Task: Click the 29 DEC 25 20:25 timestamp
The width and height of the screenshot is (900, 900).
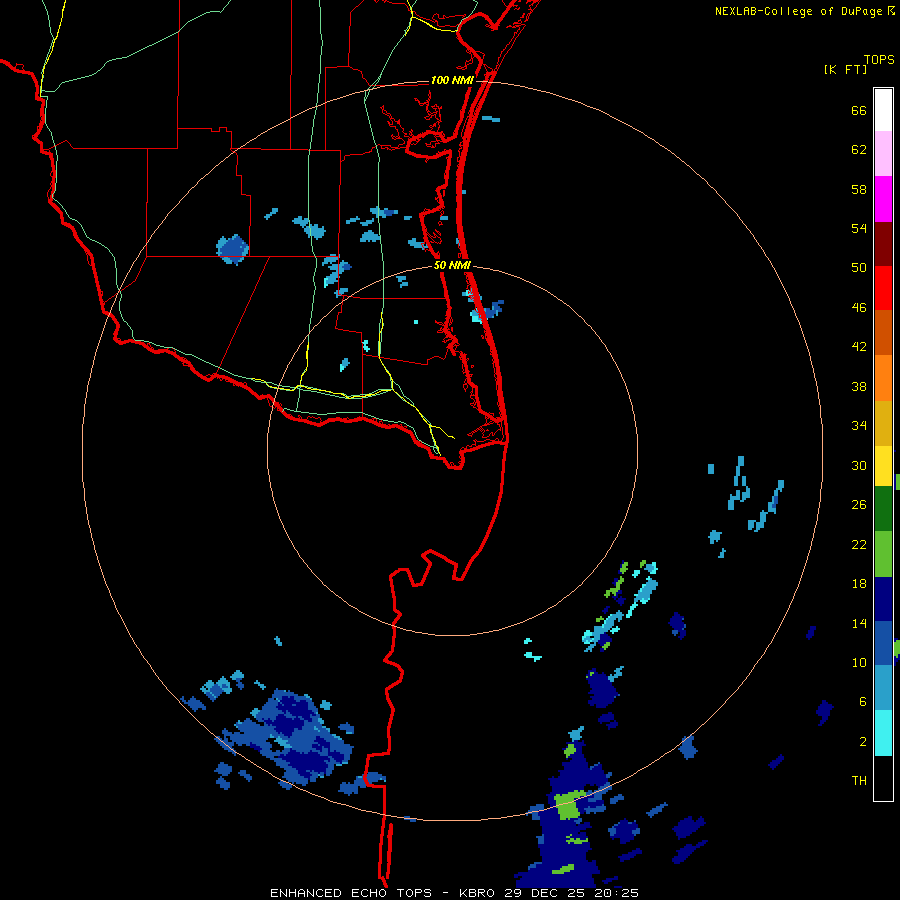Action: click(x=571, y=893)
